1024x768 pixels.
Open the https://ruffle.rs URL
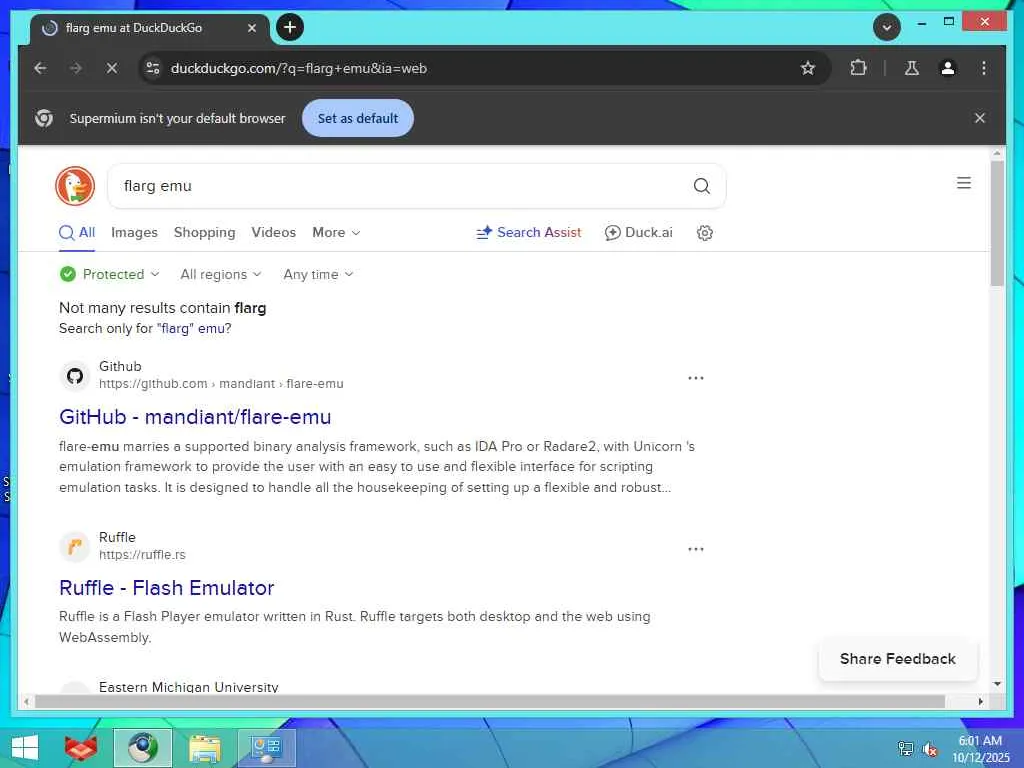click(x=142, y=554)
